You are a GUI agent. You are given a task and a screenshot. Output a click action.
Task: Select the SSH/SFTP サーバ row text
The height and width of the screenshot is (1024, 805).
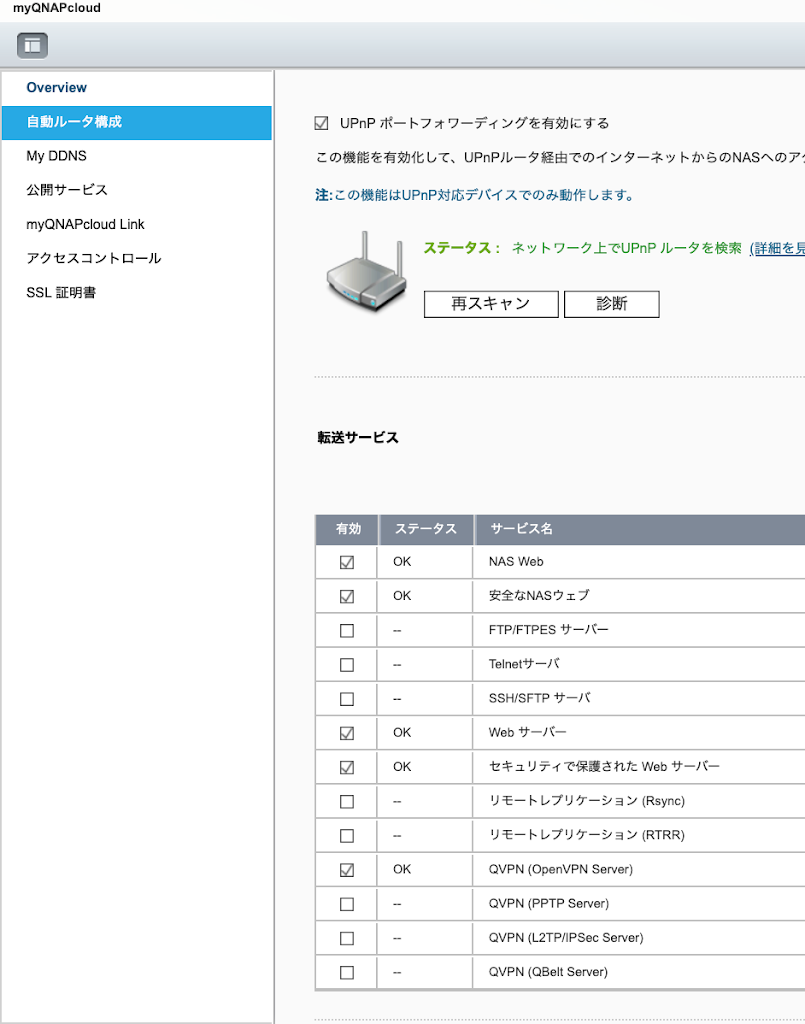540,698
